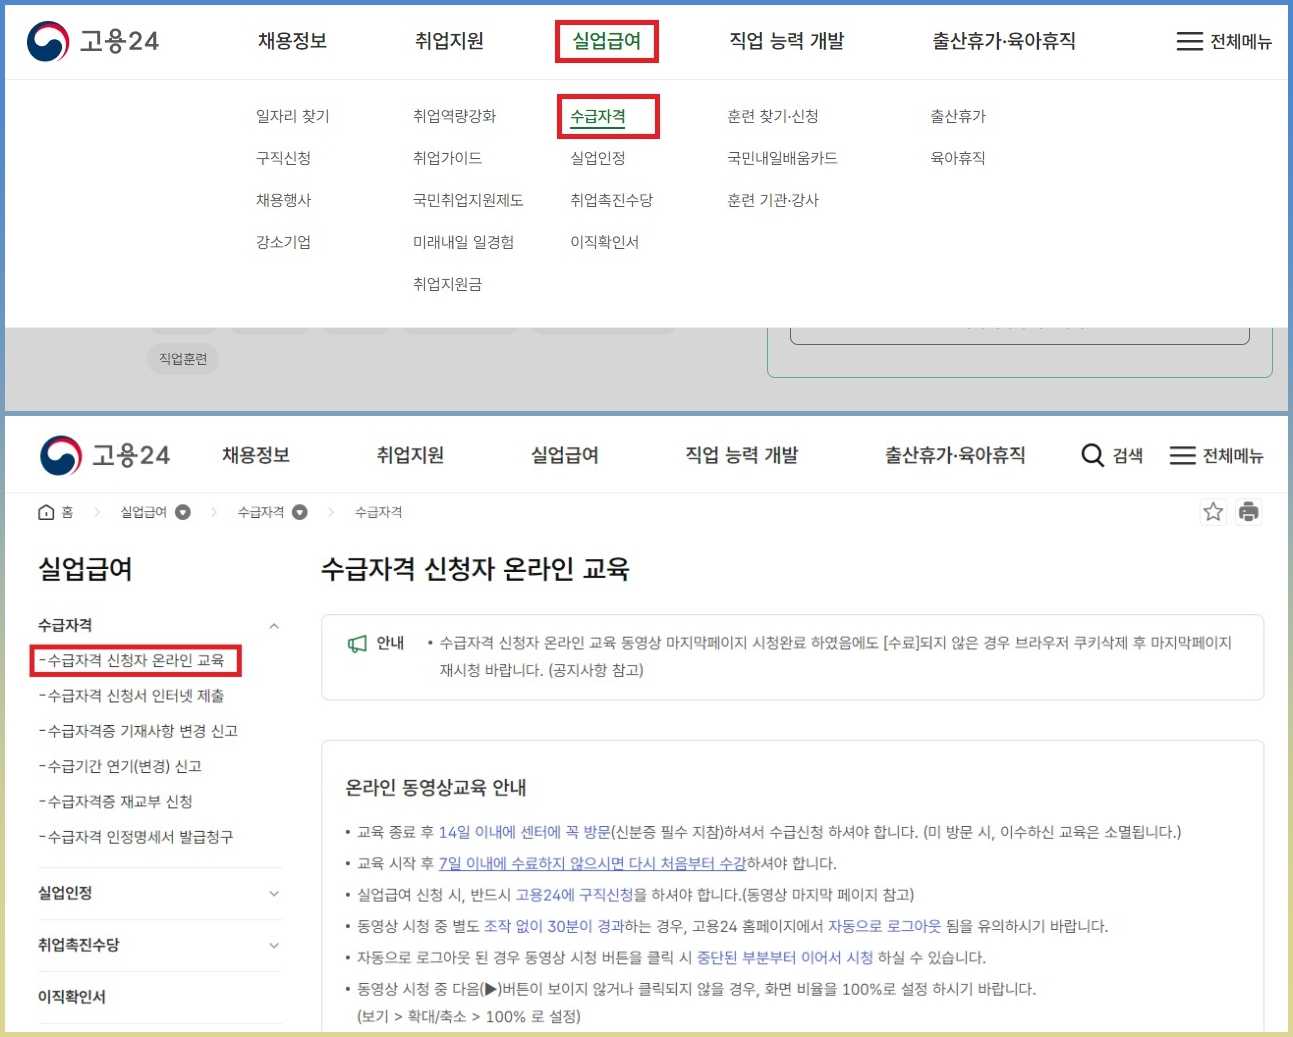The image size is (1293, 1037).
Task: Select 수급자격 신청자 온라인 교육 in sidebar
Action: (137, 660)
